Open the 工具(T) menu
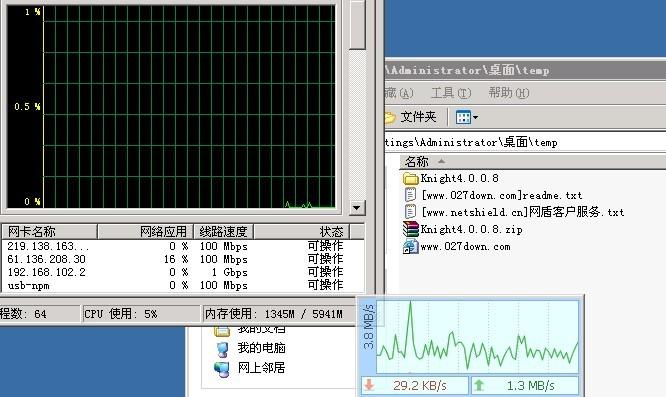 (451, 93)
